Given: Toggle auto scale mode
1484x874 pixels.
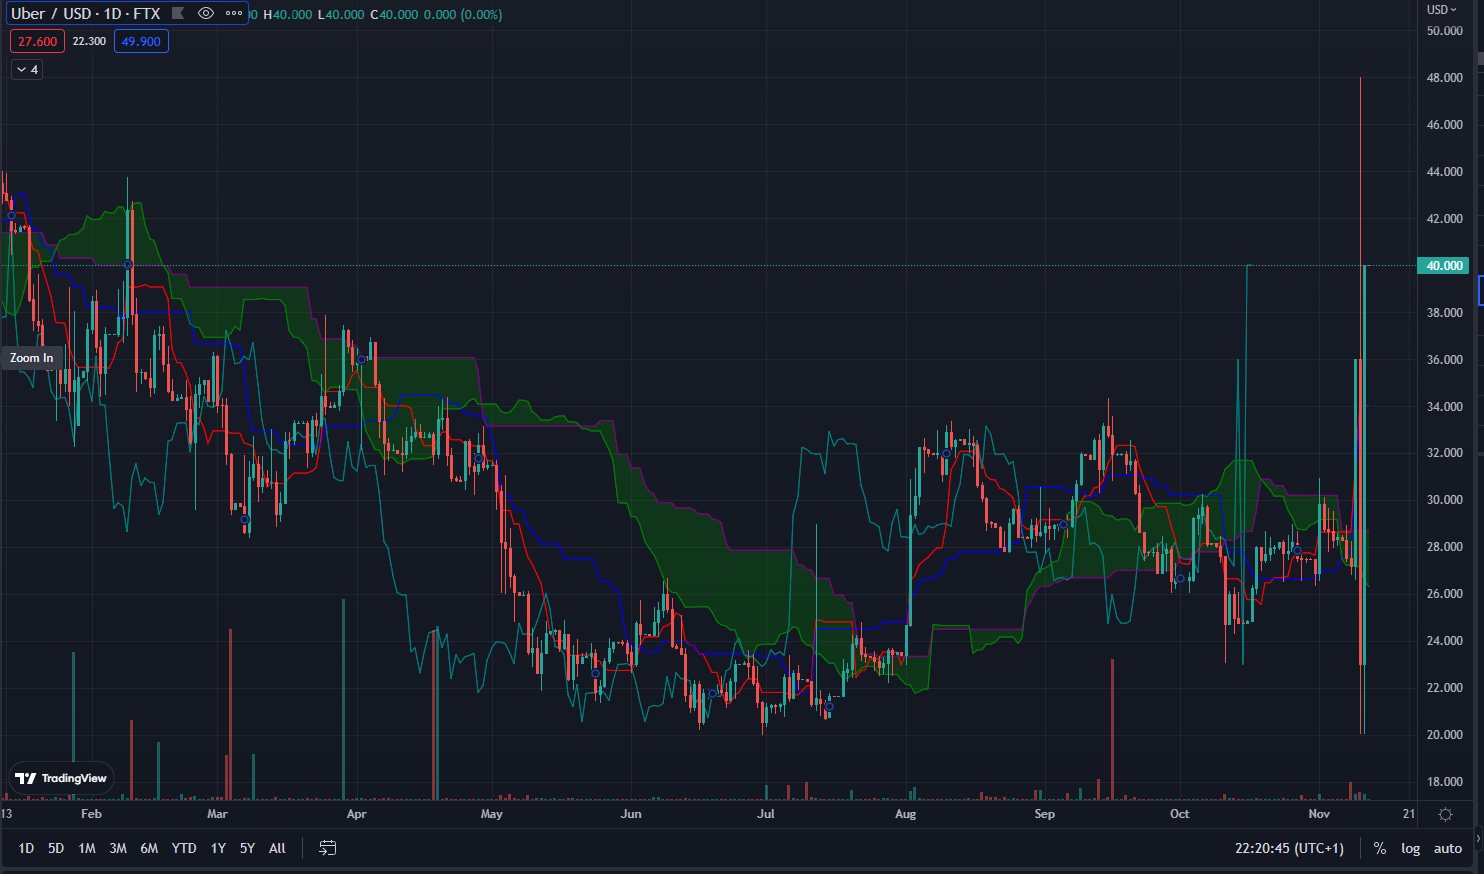Looking at the screenshot, I should click(x=1448, y=848).
